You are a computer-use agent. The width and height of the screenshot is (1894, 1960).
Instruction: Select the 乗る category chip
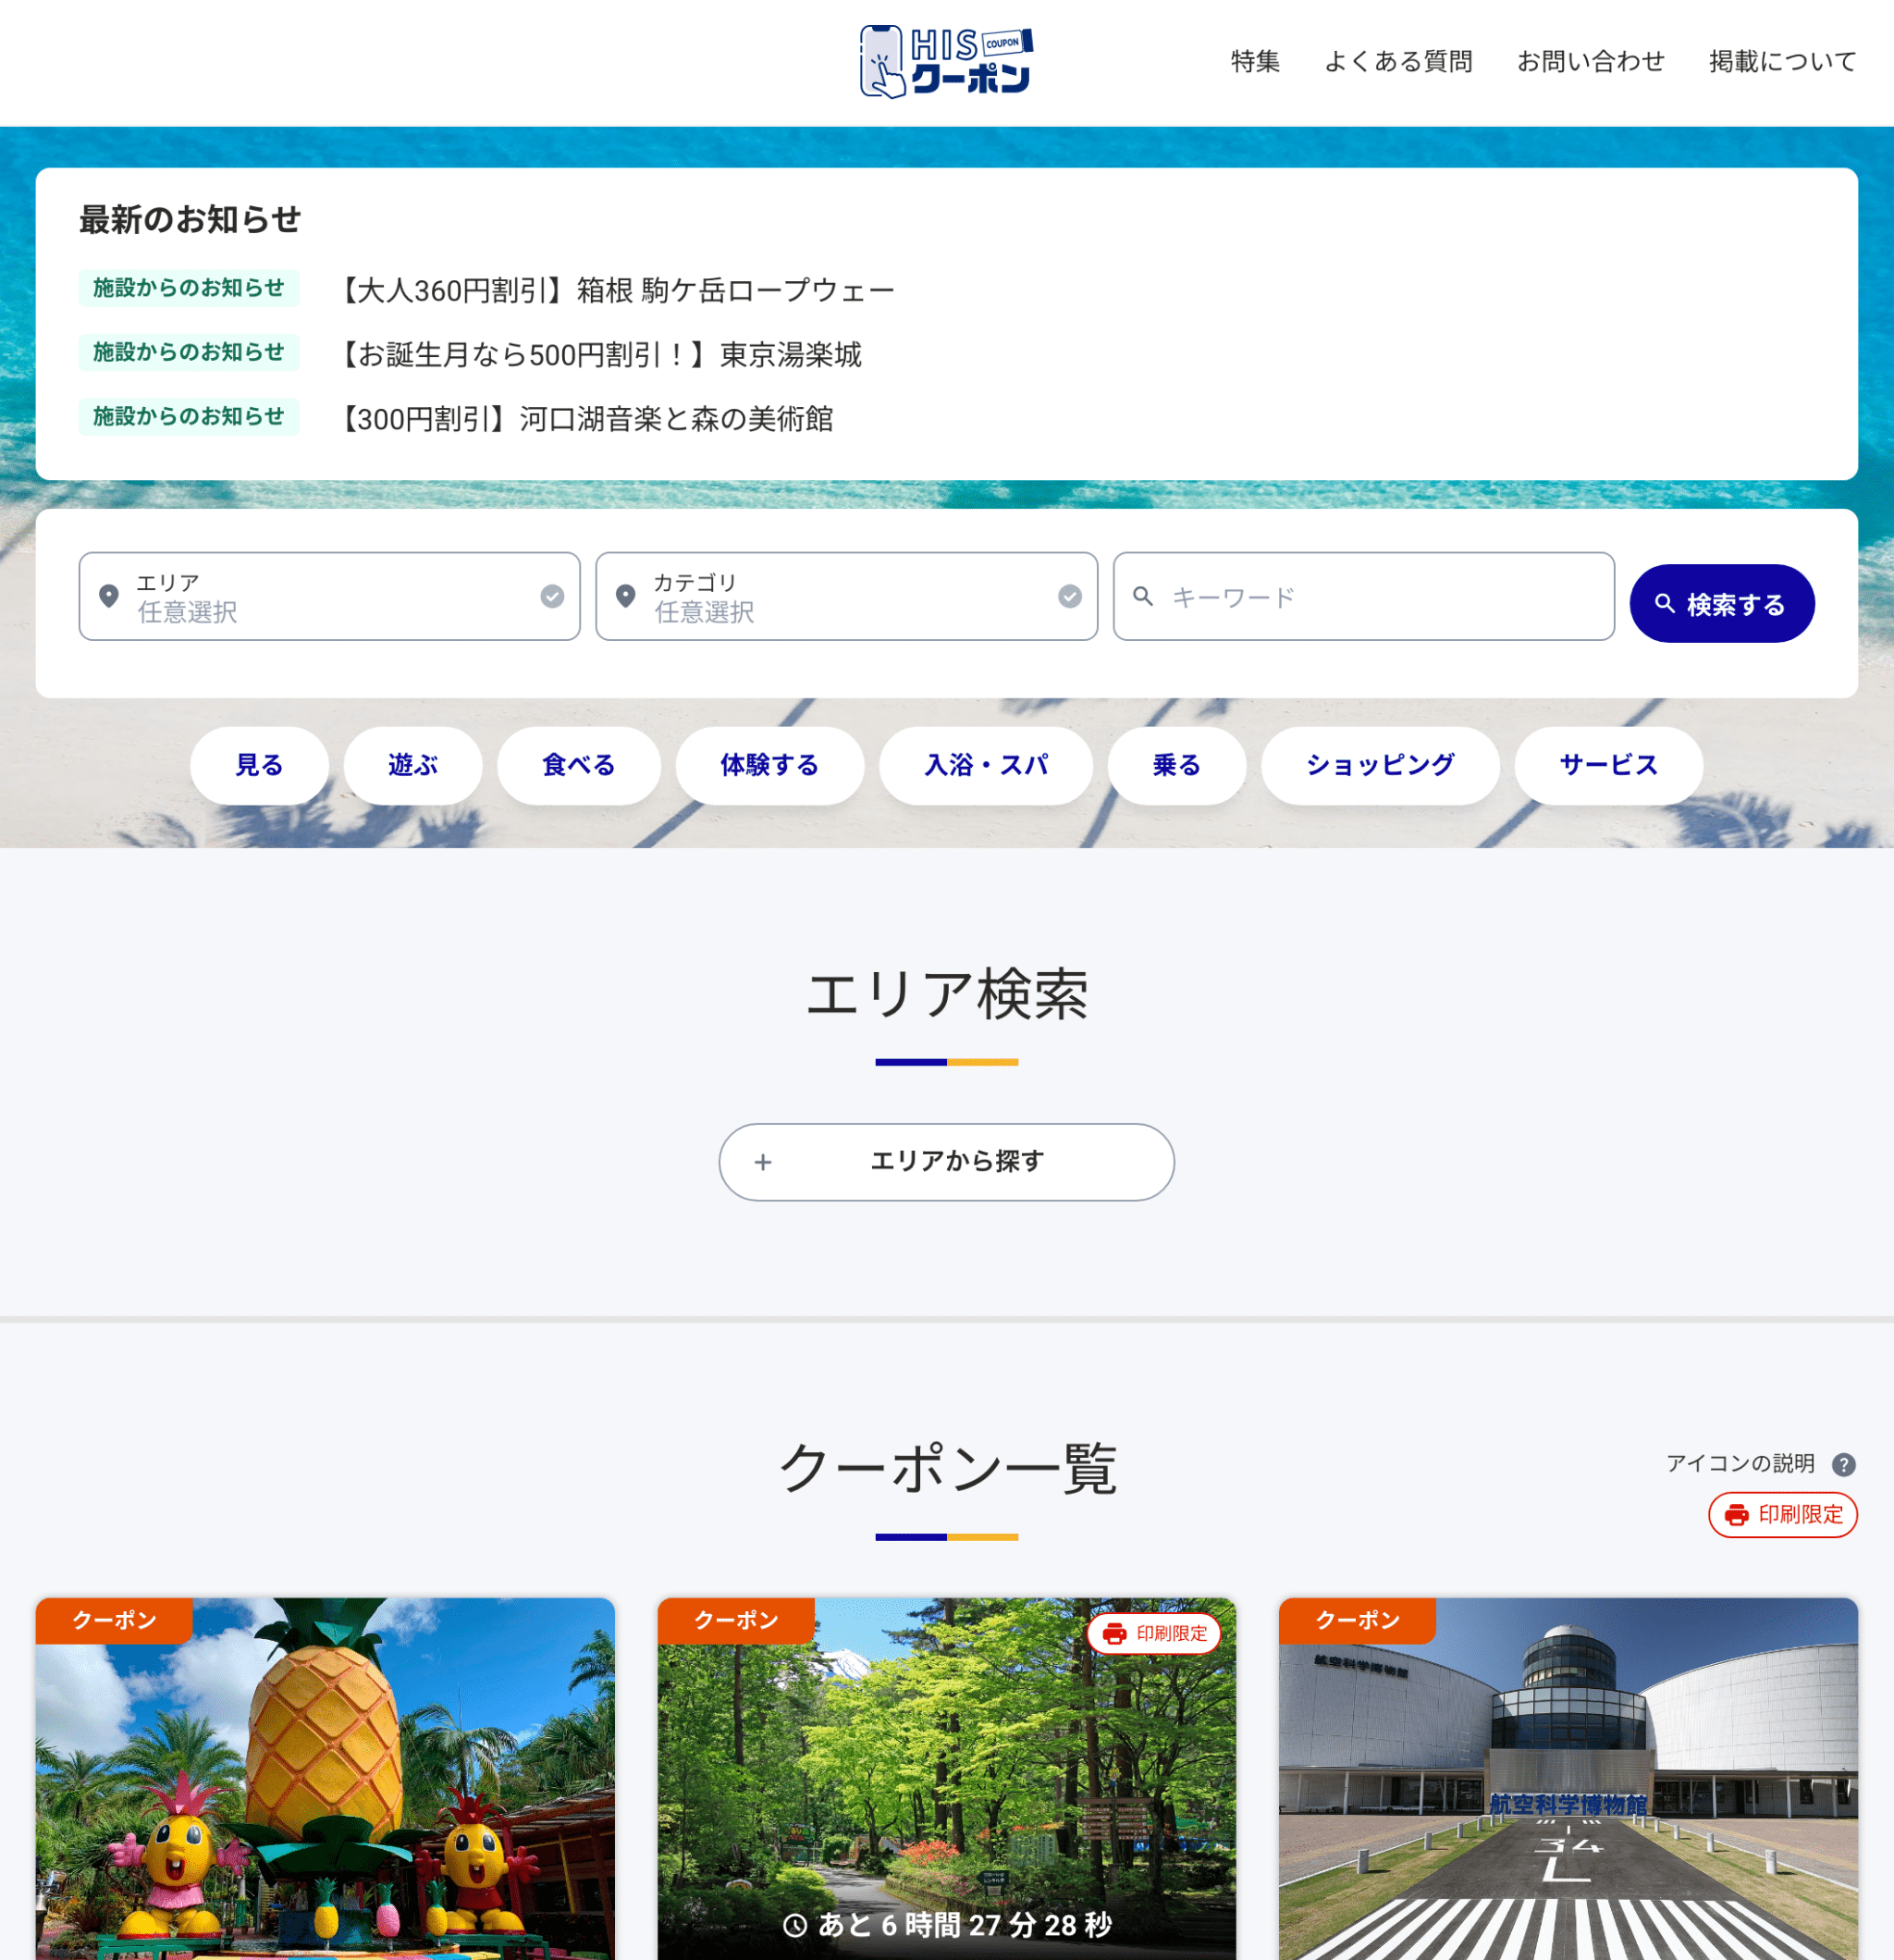[x=1176, y=765]
